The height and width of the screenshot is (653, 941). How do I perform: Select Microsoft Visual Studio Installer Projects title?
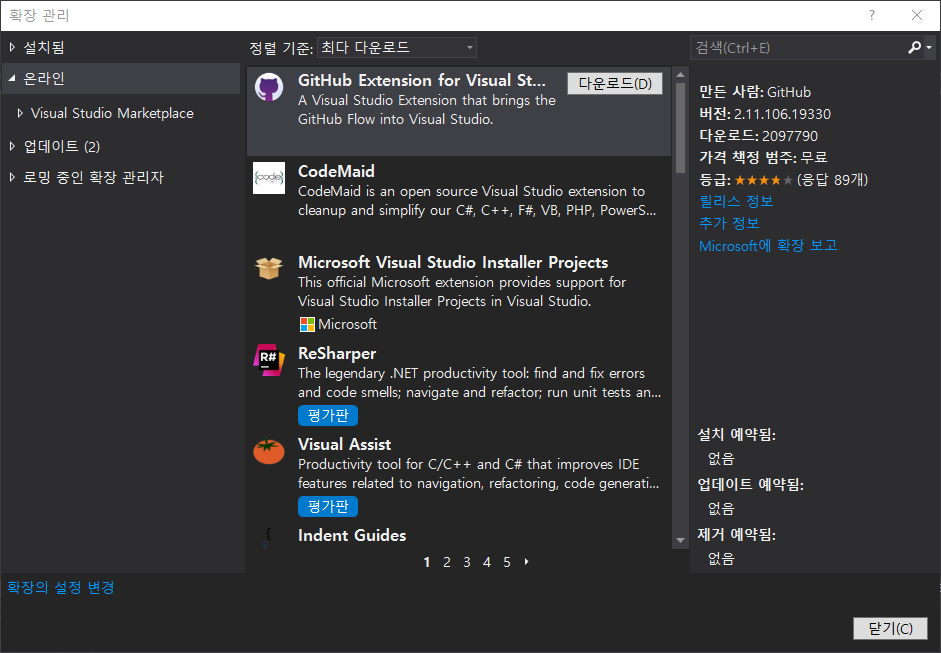[x=453, y=262]
